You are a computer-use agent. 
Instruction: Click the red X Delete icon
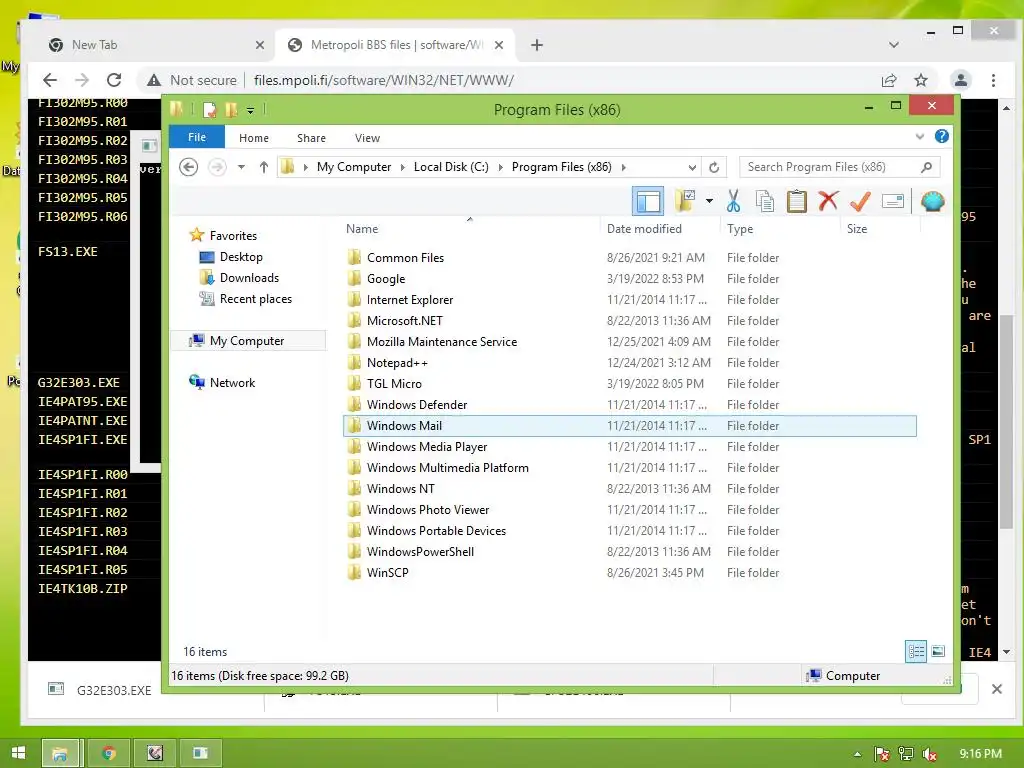(828, 201)
